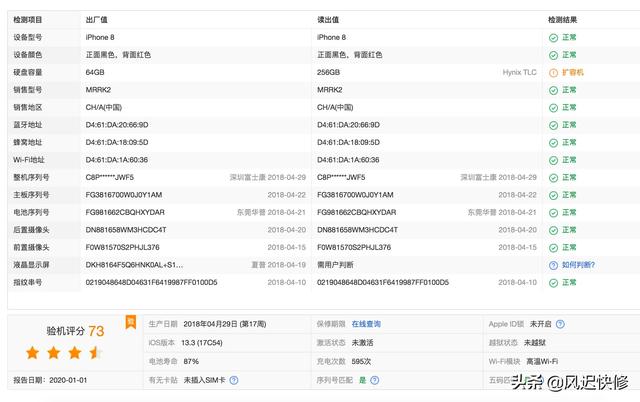This screenshot has height=402, width=640.
Task: Click the Hynix TLC label
Action: pos(519,72)
